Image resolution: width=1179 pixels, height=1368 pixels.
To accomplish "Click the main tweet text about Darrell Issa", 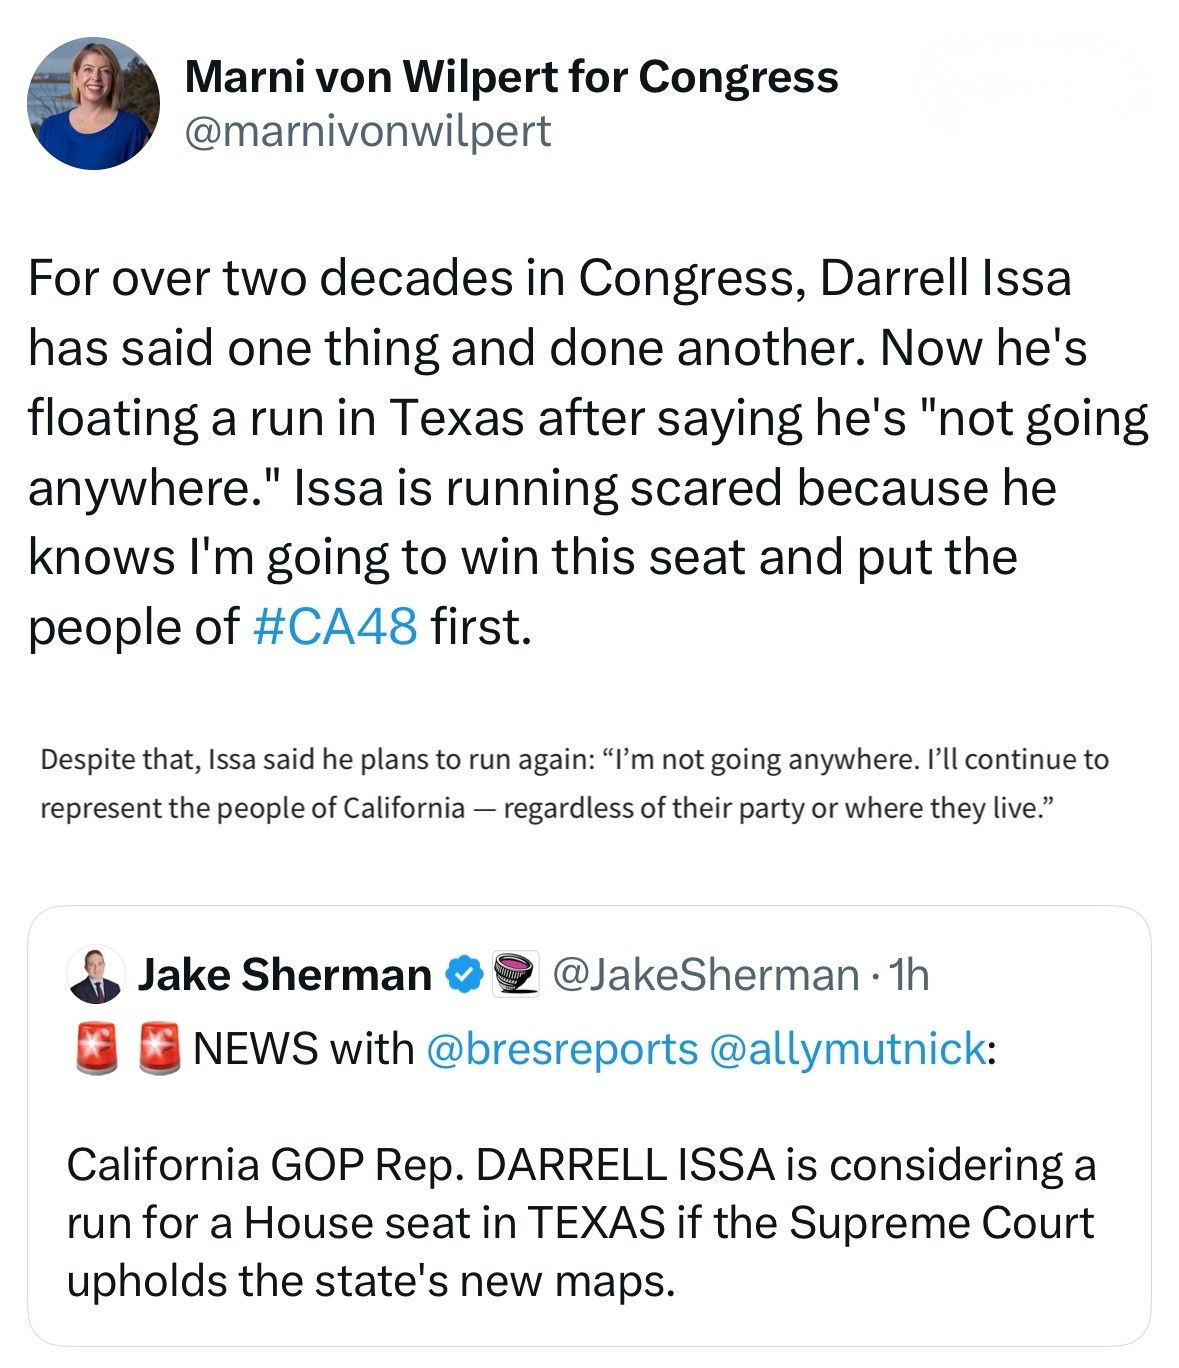I will (588, 452).
